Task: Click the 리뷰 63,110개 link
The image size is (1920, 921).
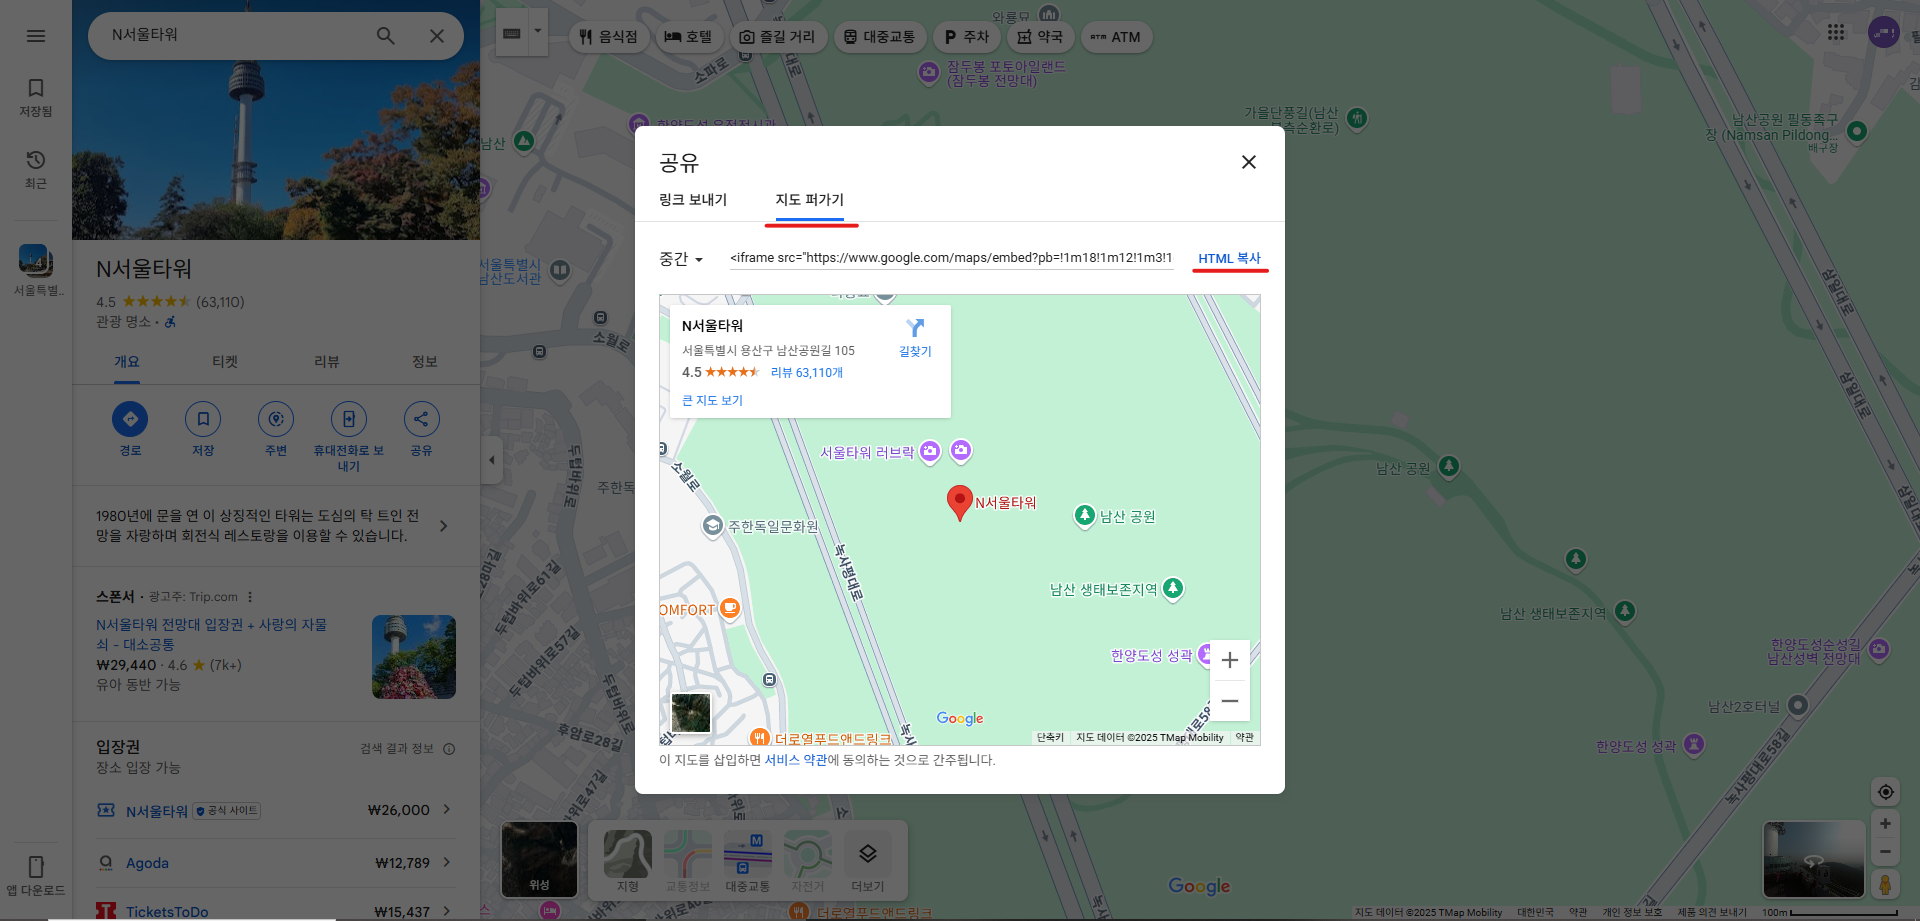Action: 806,372
